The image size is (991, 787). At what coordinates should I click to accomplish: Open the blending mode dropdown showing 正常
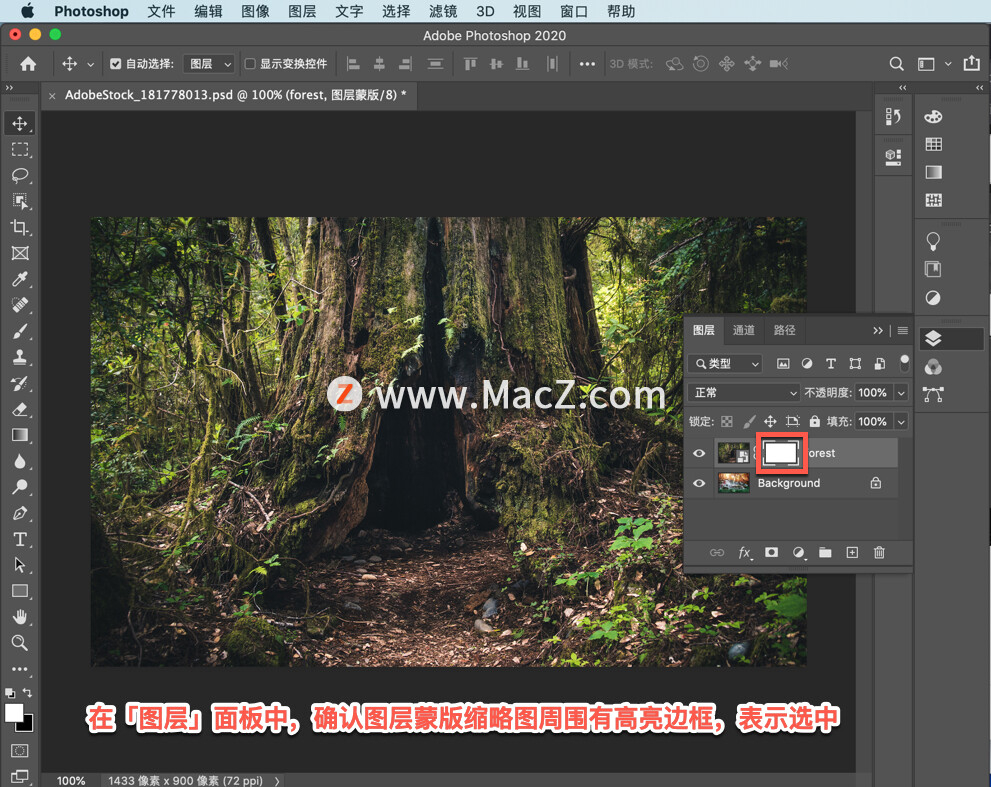(x=742, y=392)
